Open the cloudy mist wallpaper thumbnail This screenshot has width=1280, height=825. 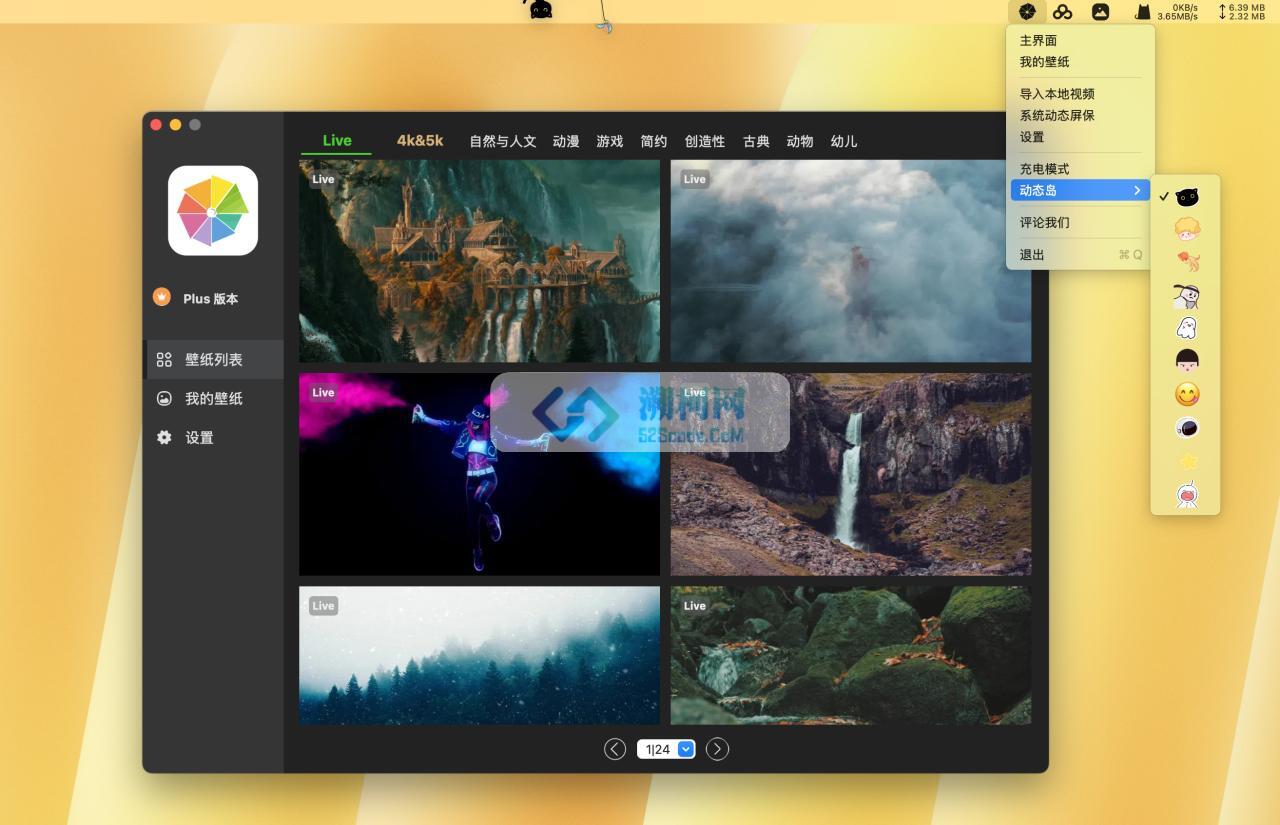tap(850, 261)
